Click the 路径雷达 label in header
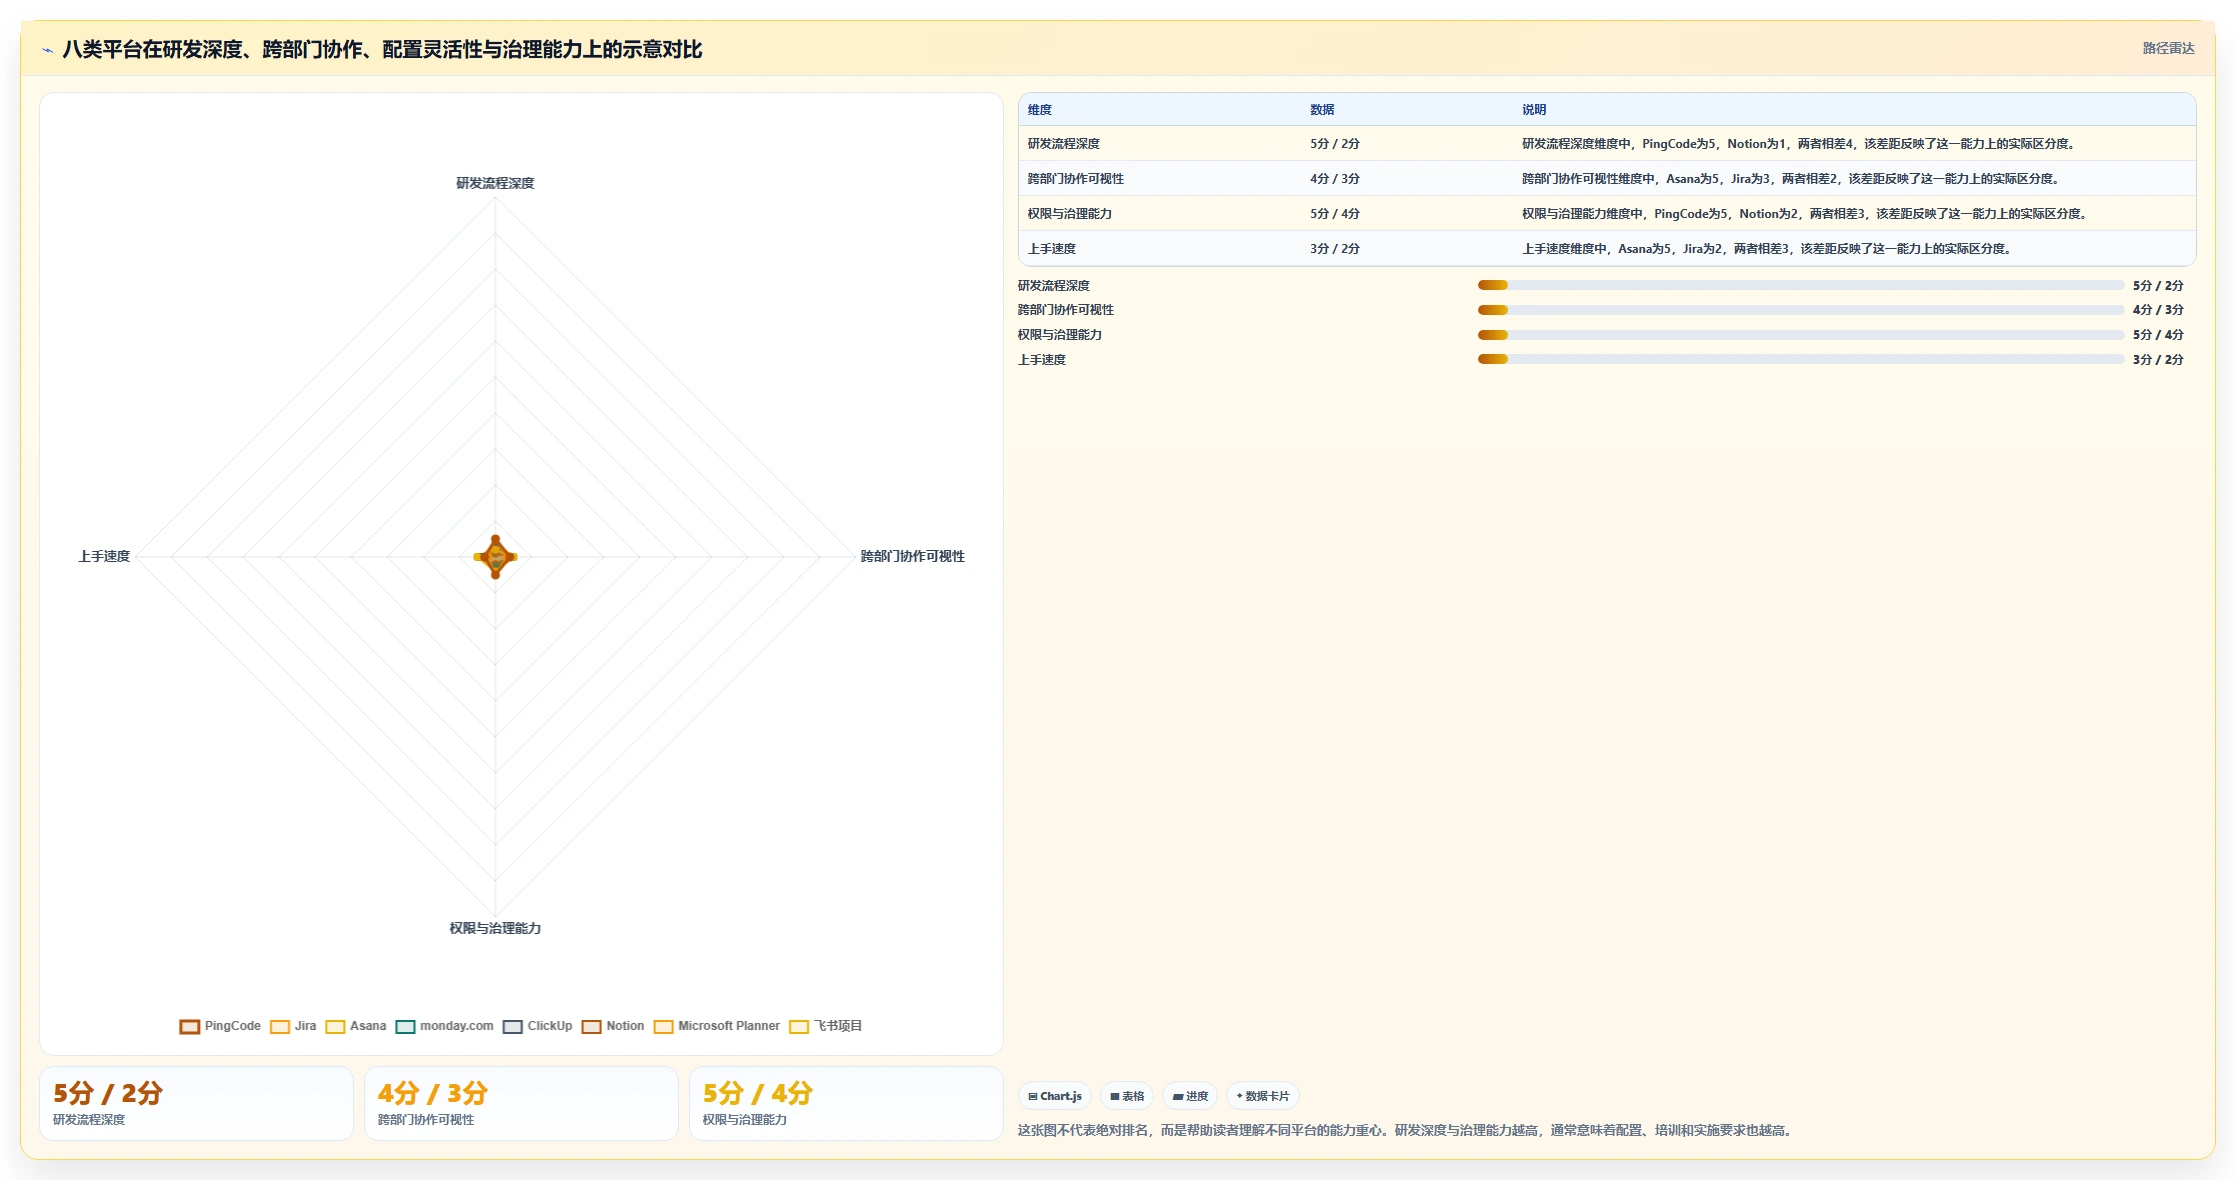 [2168, 48]
